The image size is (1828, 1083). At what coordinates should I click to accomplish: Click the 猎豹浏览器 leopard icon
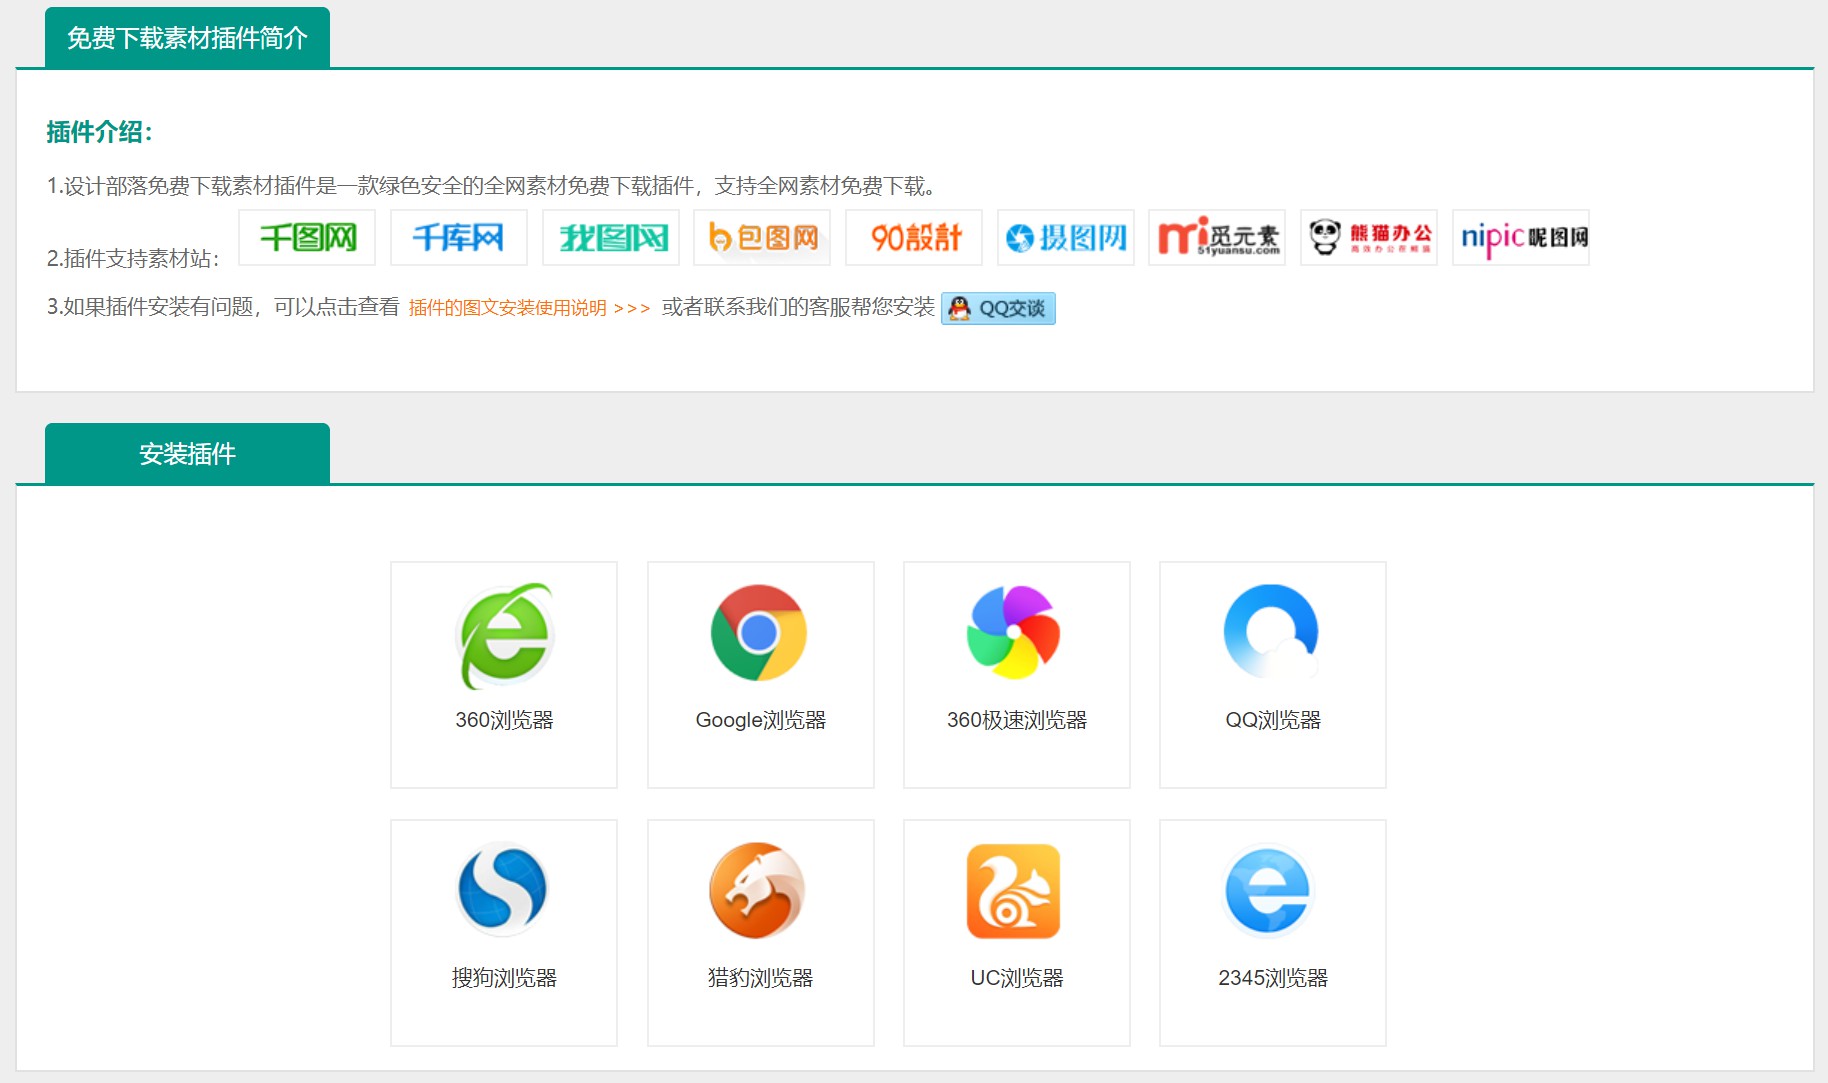pyautogui.click(x=757, y=891)
